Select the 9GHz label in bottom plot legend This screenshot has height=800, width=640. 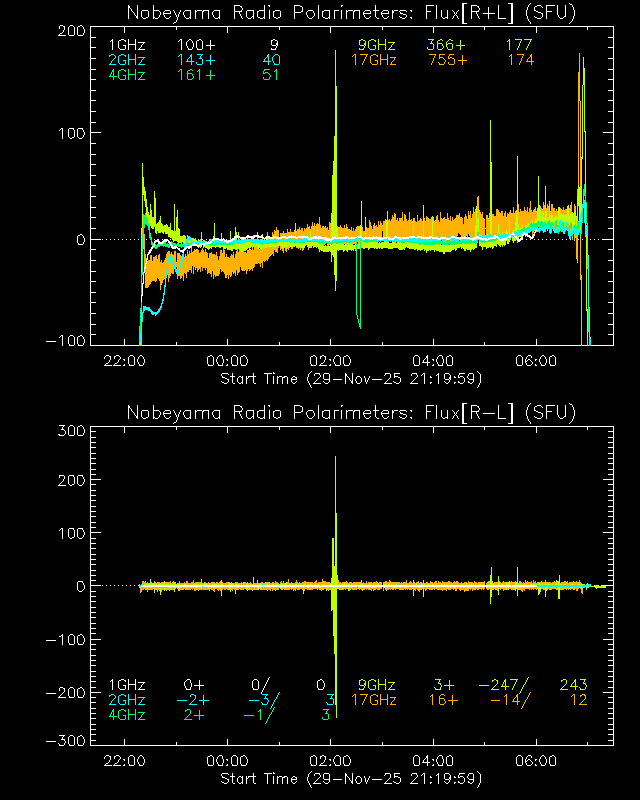click(377, 685)
